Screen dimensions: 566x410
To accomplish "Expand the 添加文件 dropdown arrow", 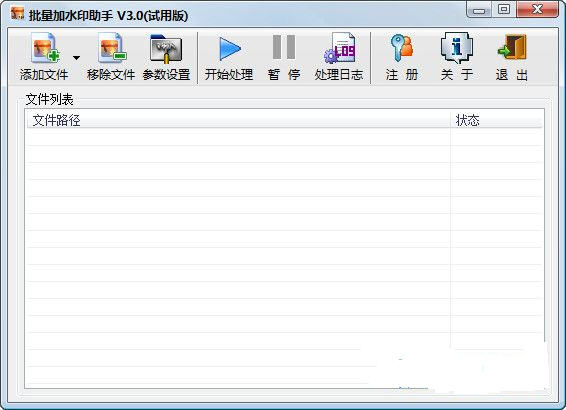I will pyautogui.click(x=76, y=58).
